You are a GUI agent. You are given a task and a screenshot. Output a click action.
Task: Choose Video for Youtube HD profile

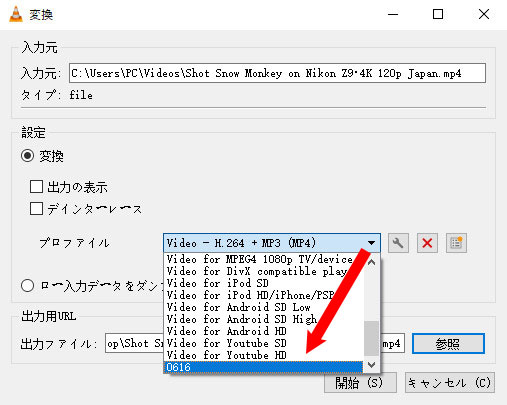[263, 355]
